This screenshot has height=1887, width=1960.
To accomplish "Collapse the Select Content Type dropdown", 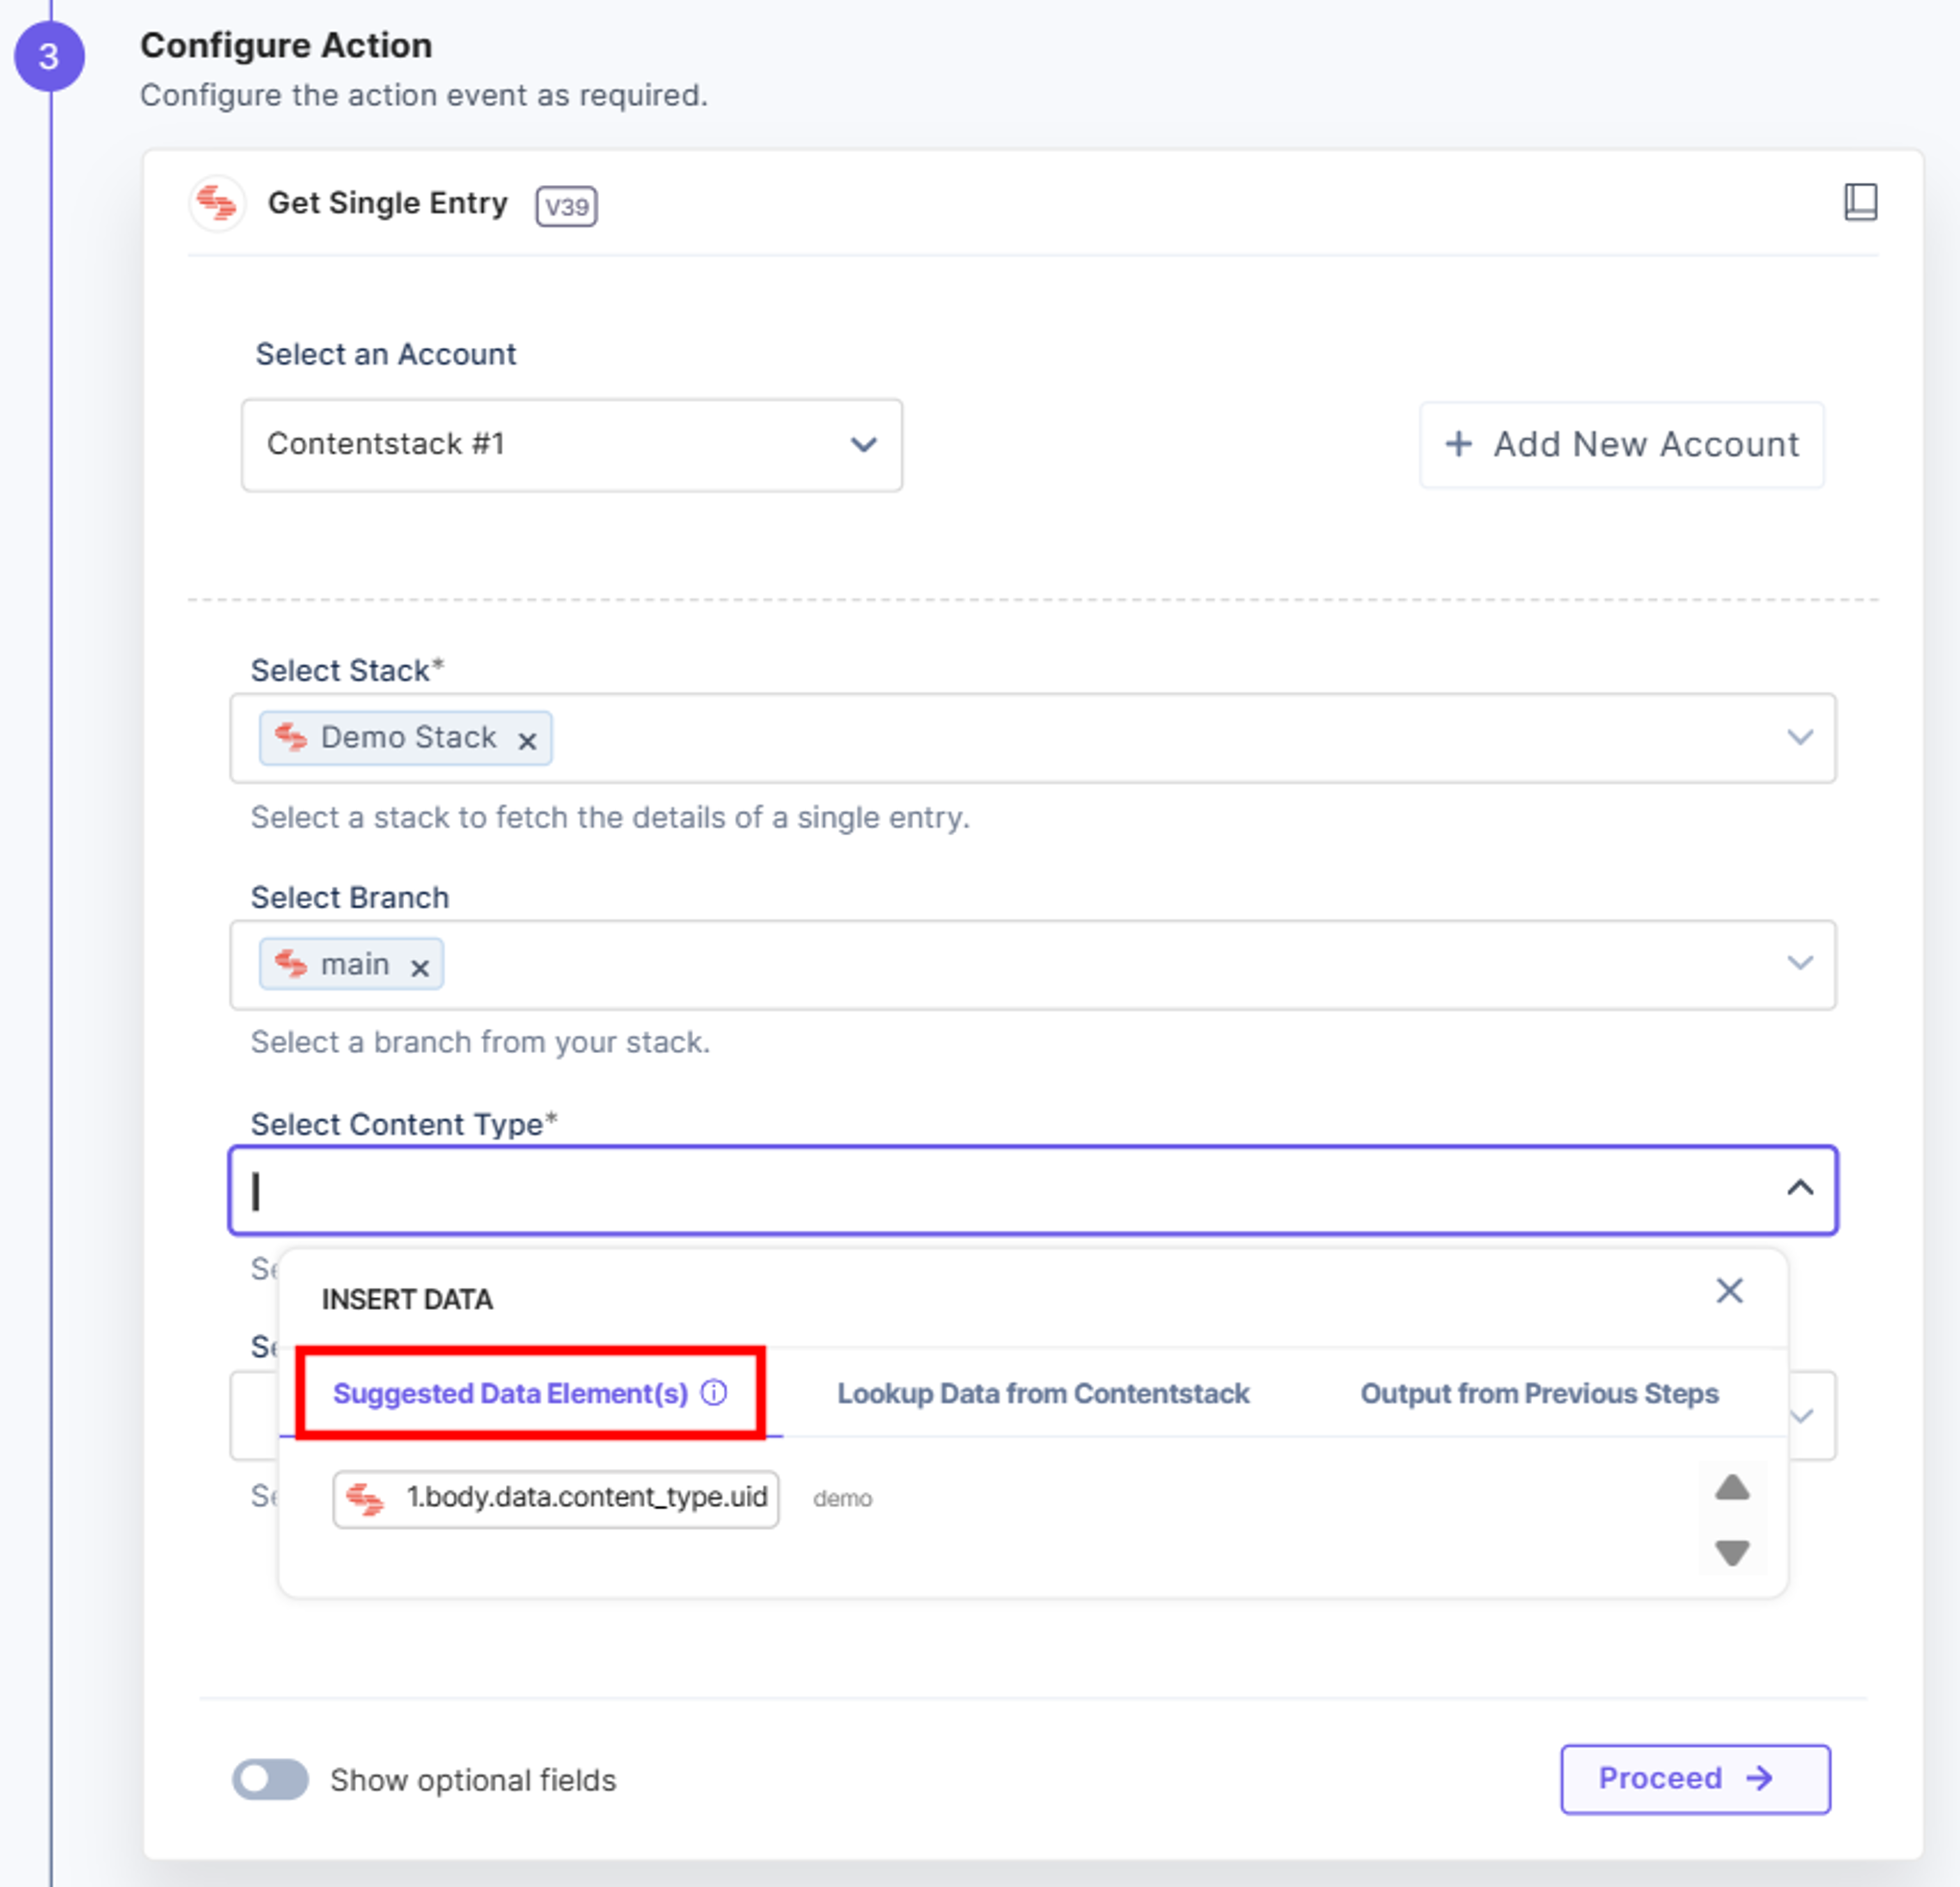I will click(x=1800, y=1188).
